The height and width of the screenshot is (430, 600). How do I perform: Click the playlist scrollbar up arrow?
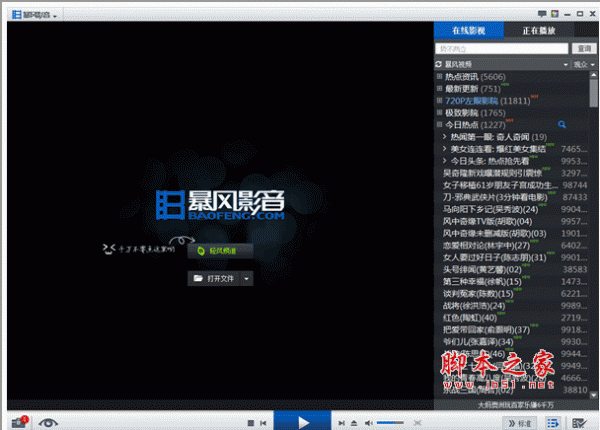click(593, 75)
